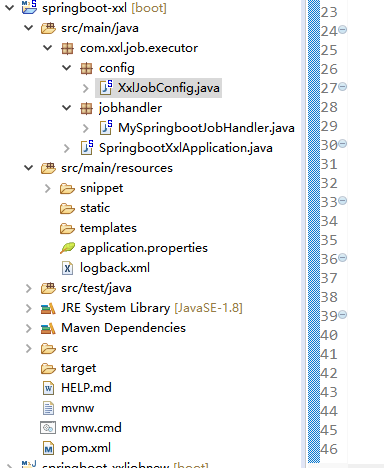Select mvnw.cmd file name

coord(91,428)
